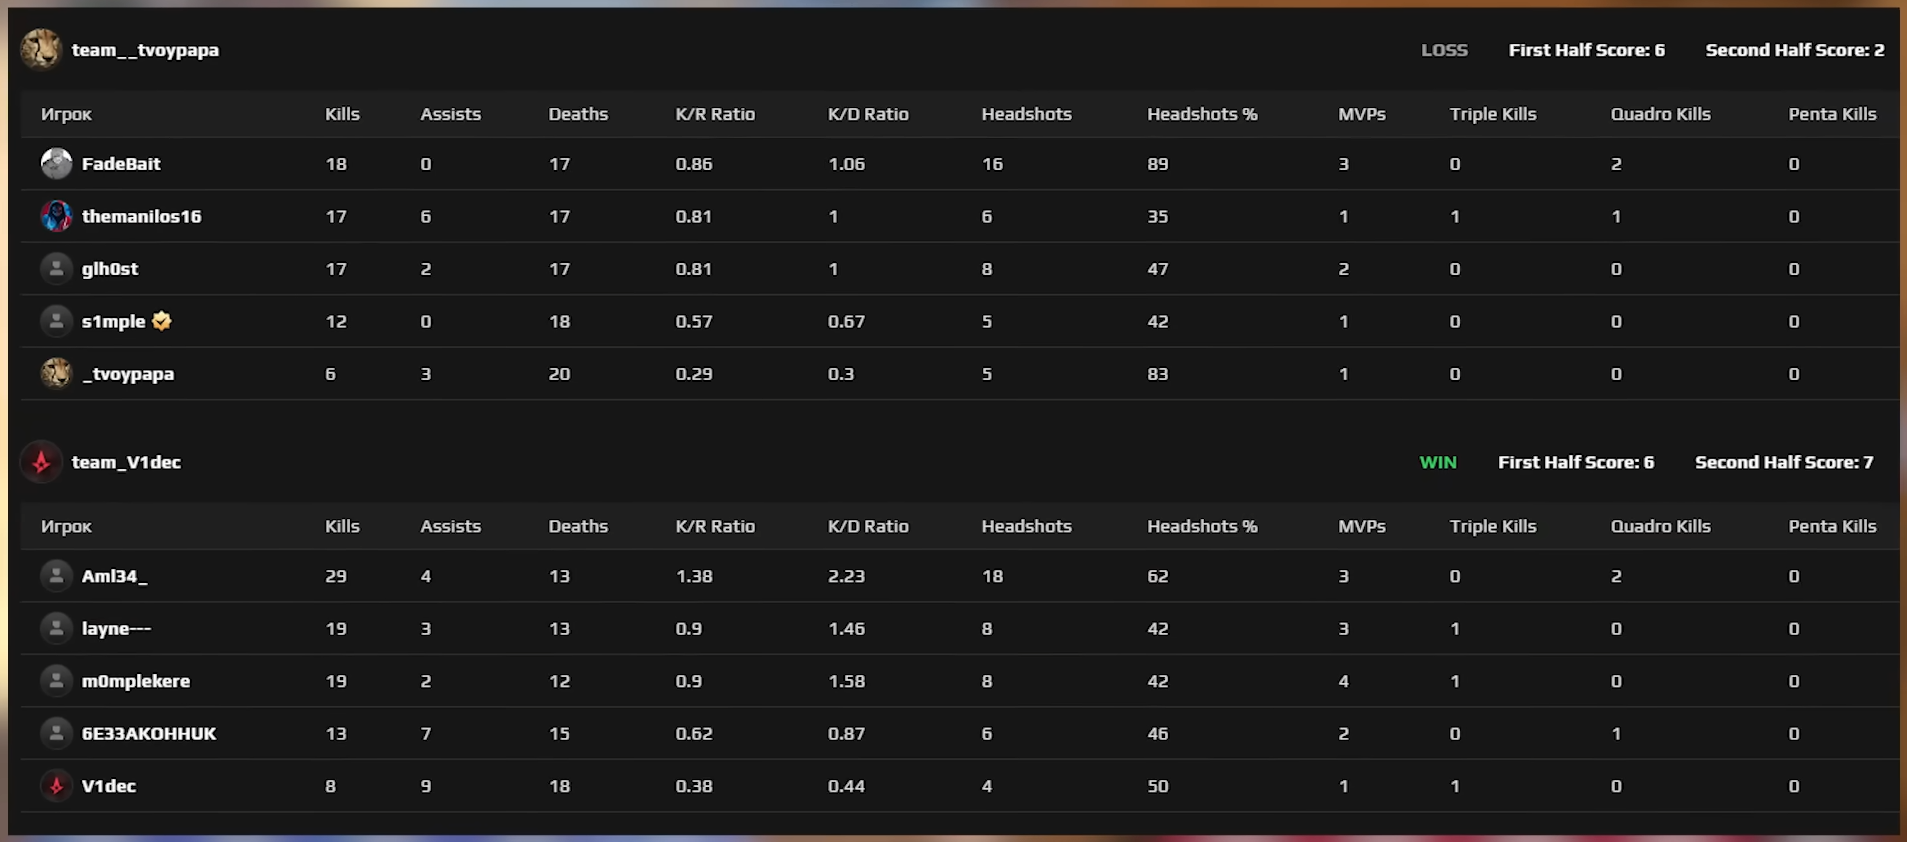Click MVPs header in team_V1dec table
The image size is (1907, 842).
pyautogui.click(x=1362, y=526)
